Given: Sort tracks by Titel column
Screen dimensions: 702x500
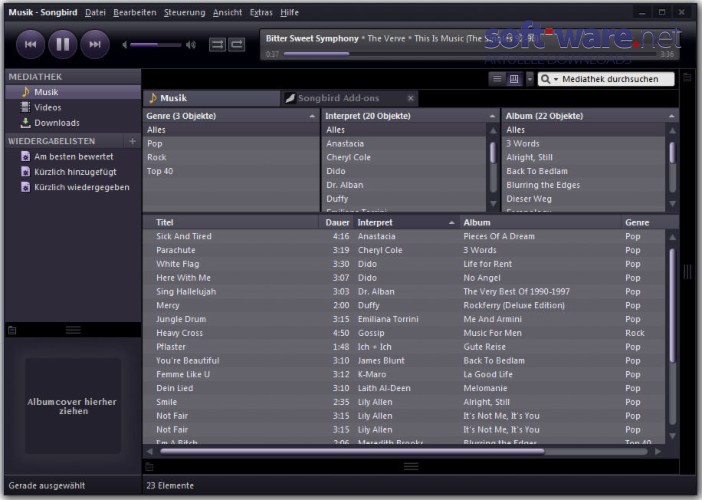Looking at the screenshot, I should (231, 222).
